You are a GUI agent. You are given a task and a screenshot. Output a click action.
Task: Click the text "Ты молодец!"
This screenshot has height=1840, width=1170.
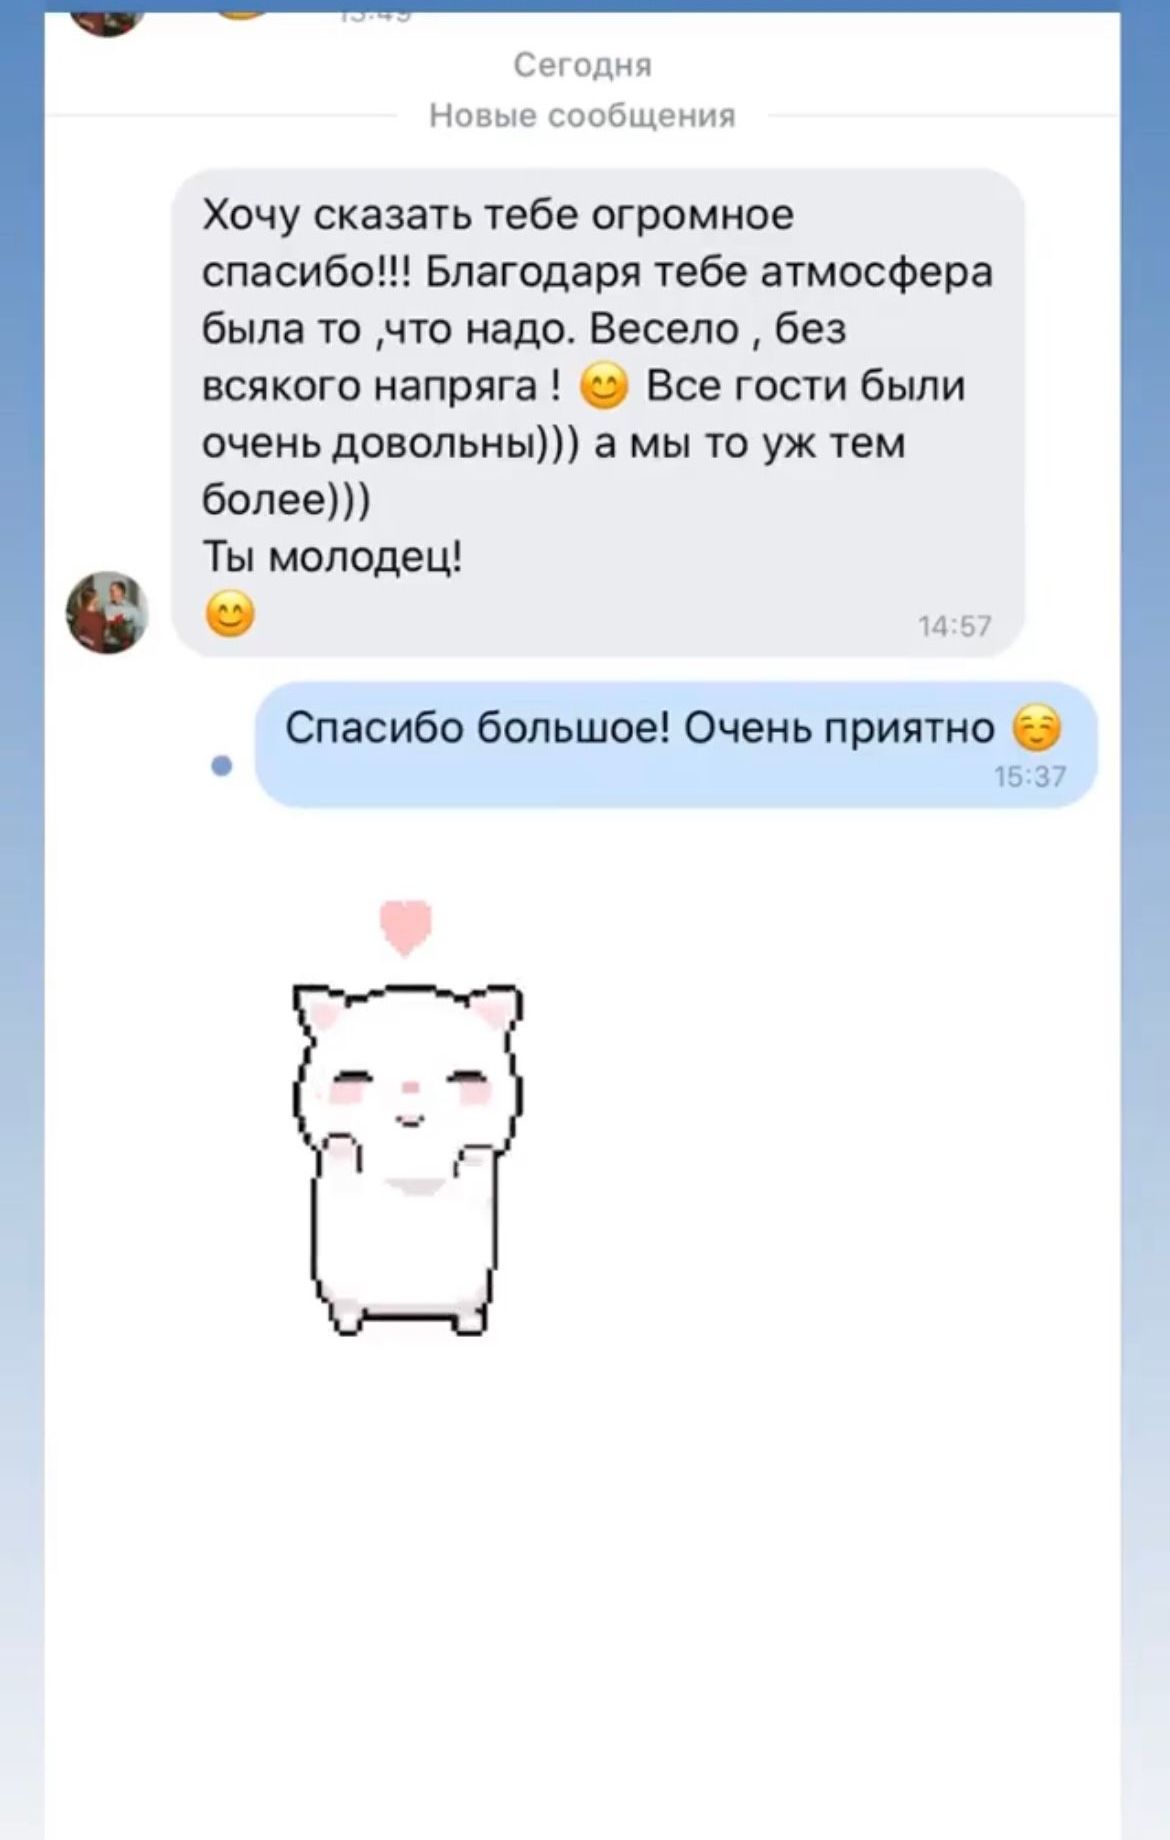click(x=333, y=556)
